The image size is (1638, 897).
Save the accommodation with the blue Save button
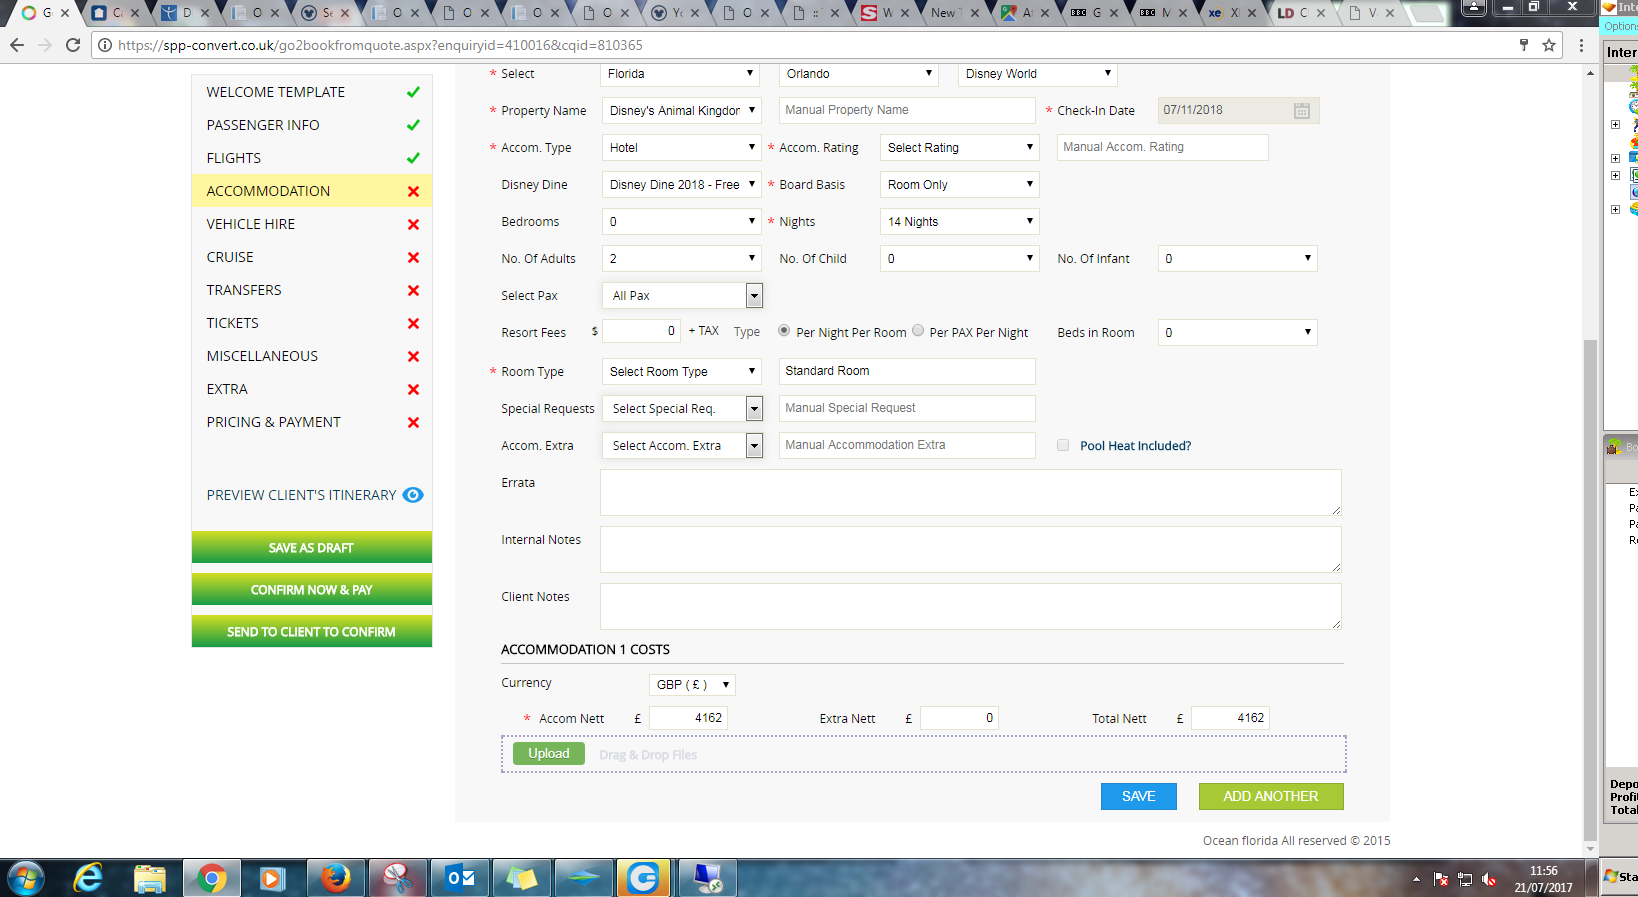(x=1139, y=796)
